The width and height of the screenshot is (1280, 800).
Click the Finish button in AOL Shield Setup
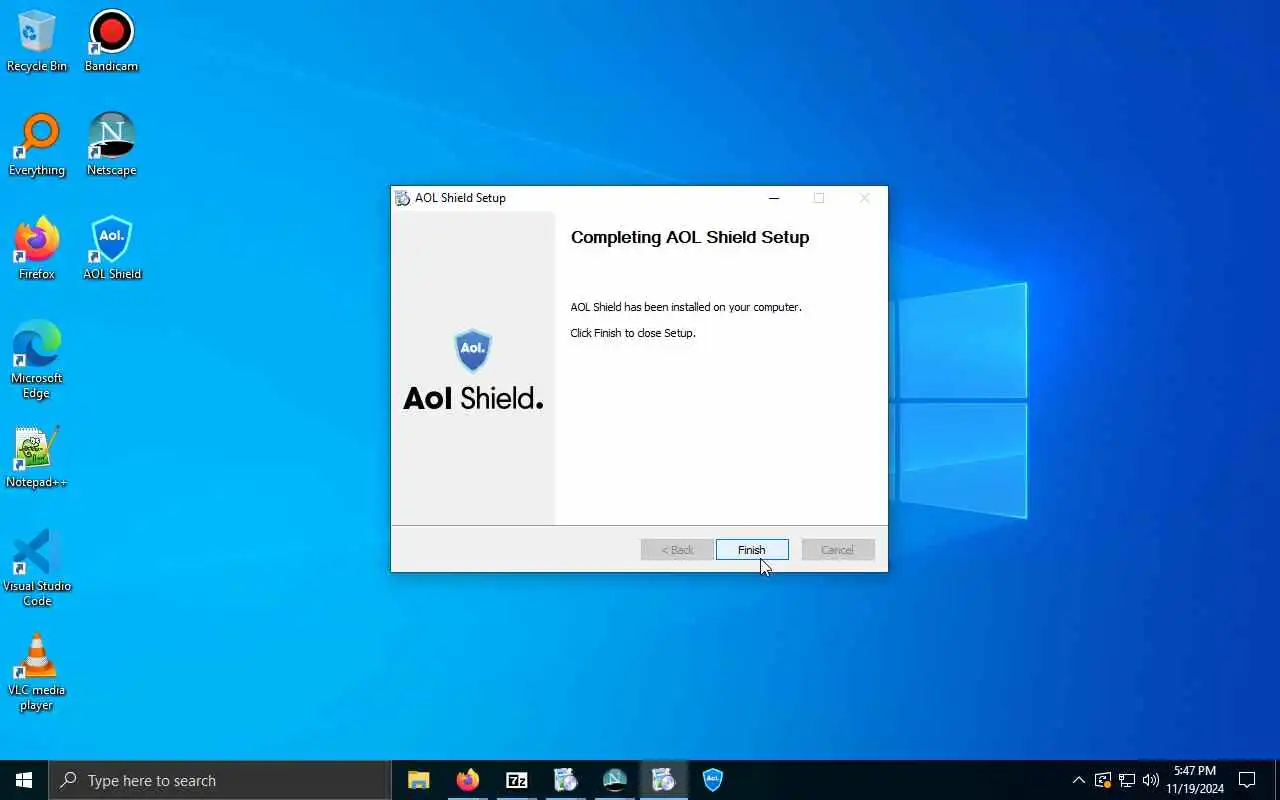[752, 550]
